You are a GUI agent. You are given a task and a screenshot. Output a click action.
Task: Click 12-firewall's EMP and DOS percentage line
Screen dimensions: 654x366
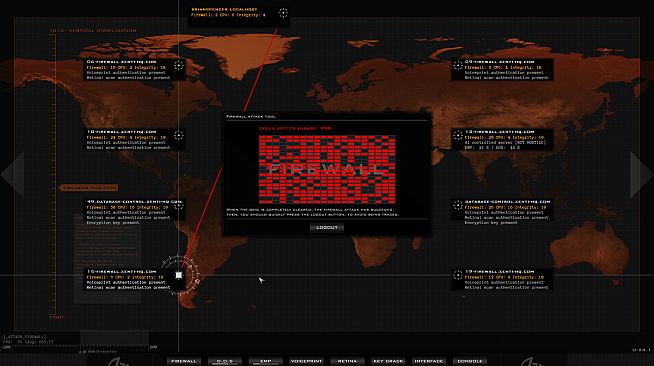(x=493, y=148)
